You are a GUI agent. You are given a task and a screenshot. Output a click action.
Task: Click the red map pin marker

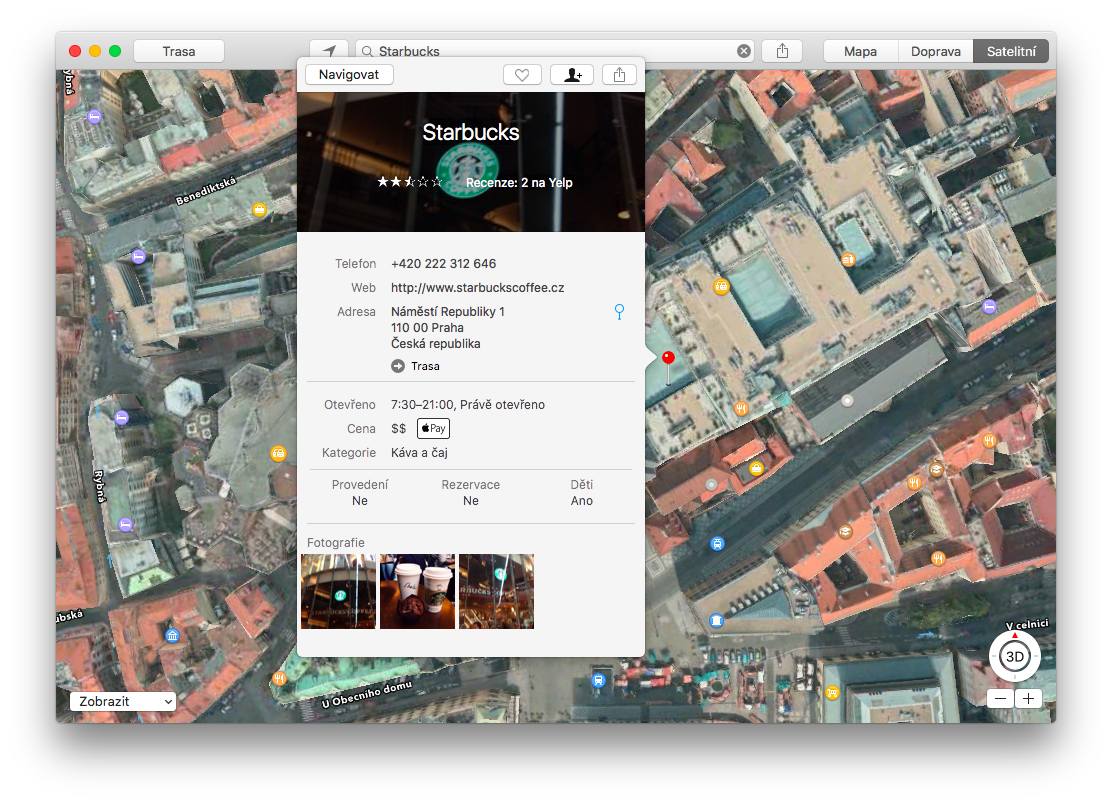(x=668, y=359)
